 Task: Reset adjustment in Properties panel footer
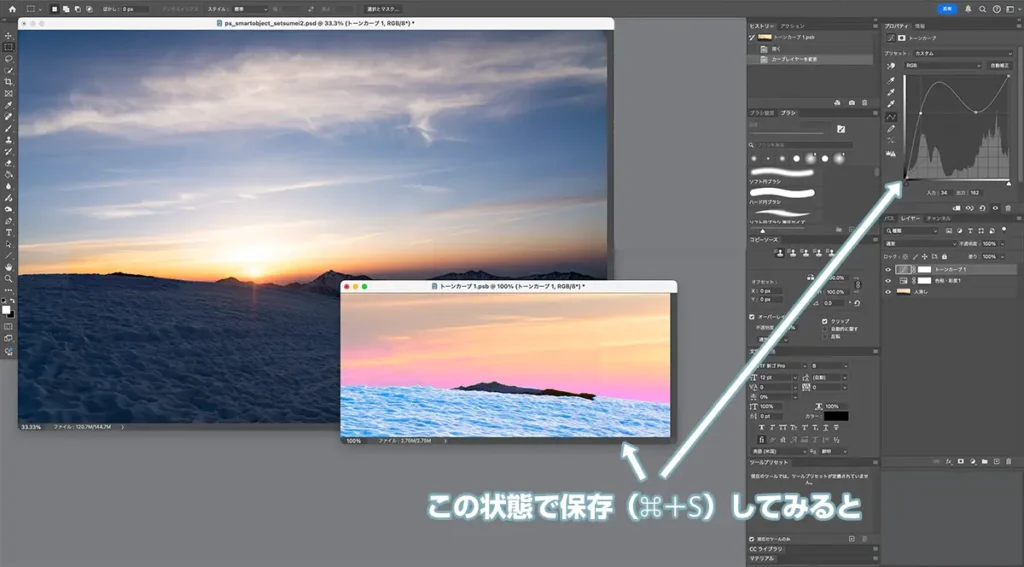[982, 208]
